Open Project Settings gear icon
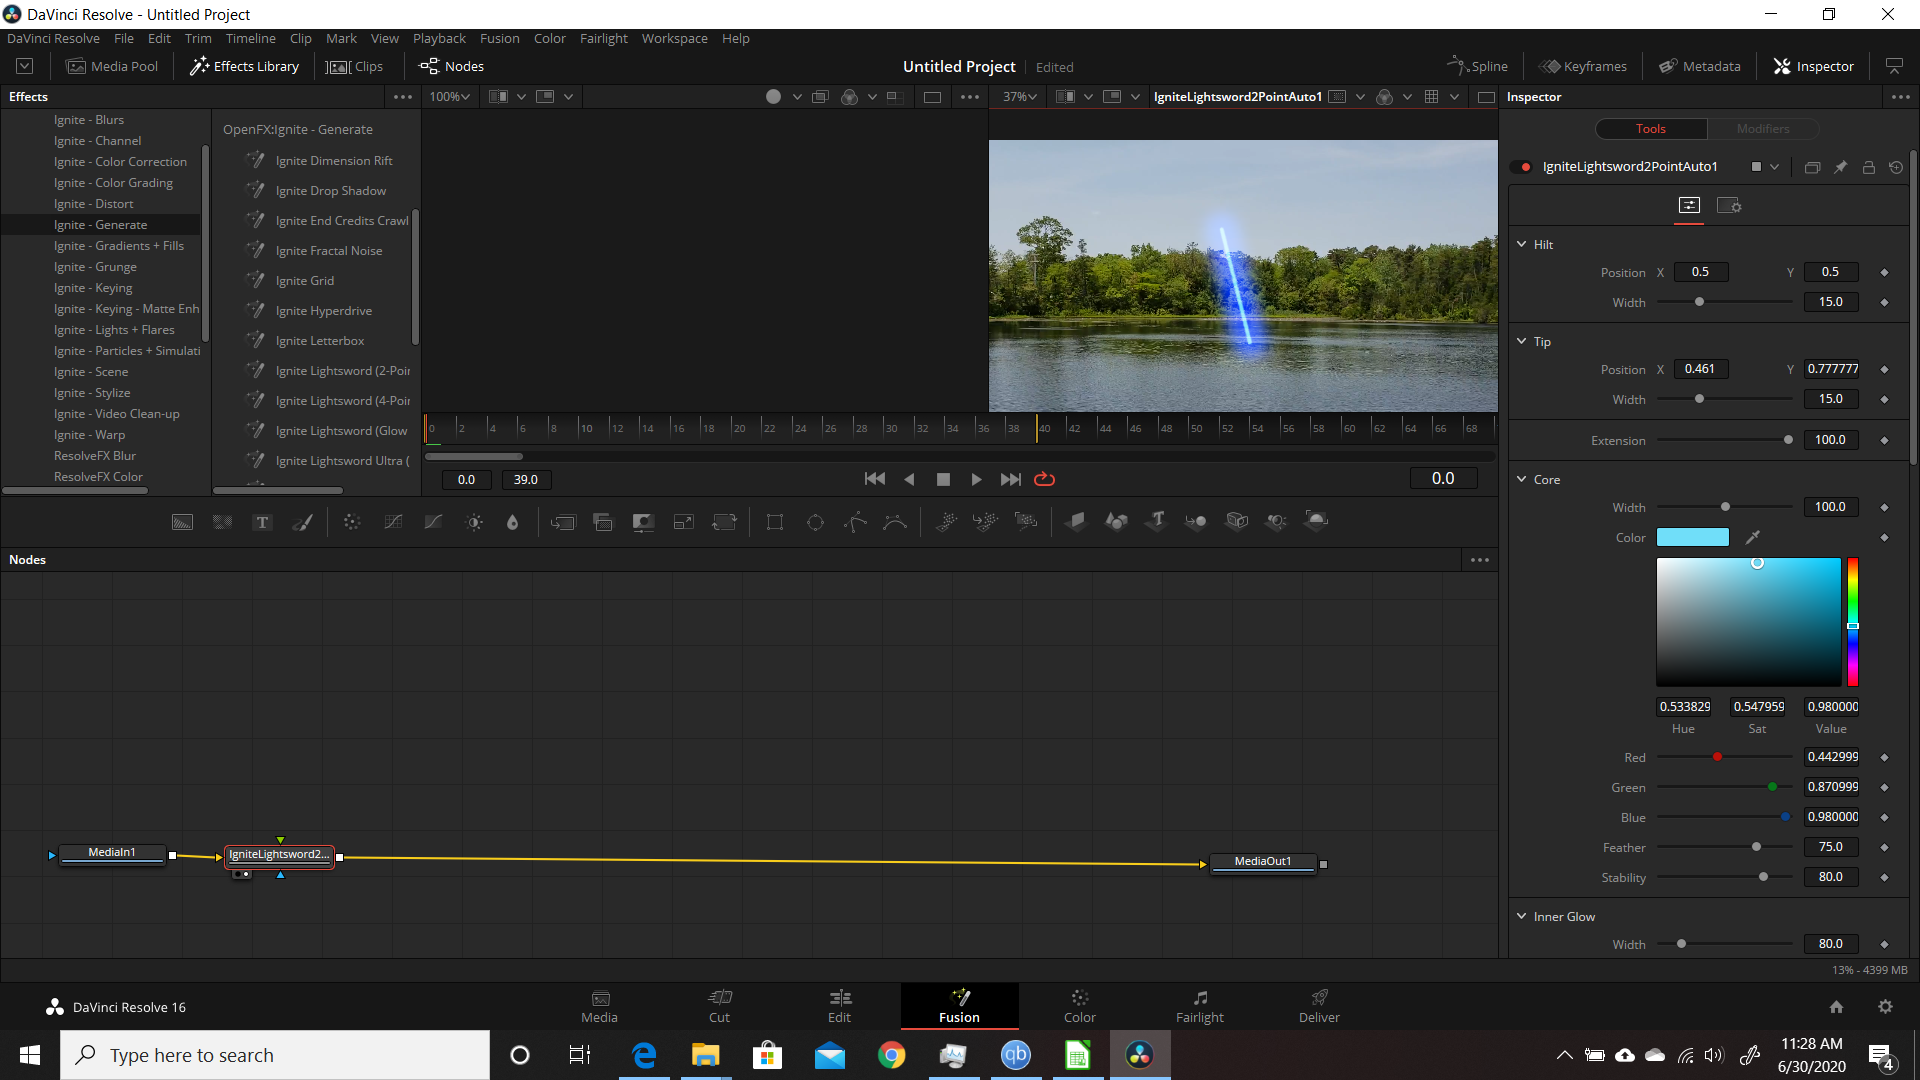 pos(1885,1007)
